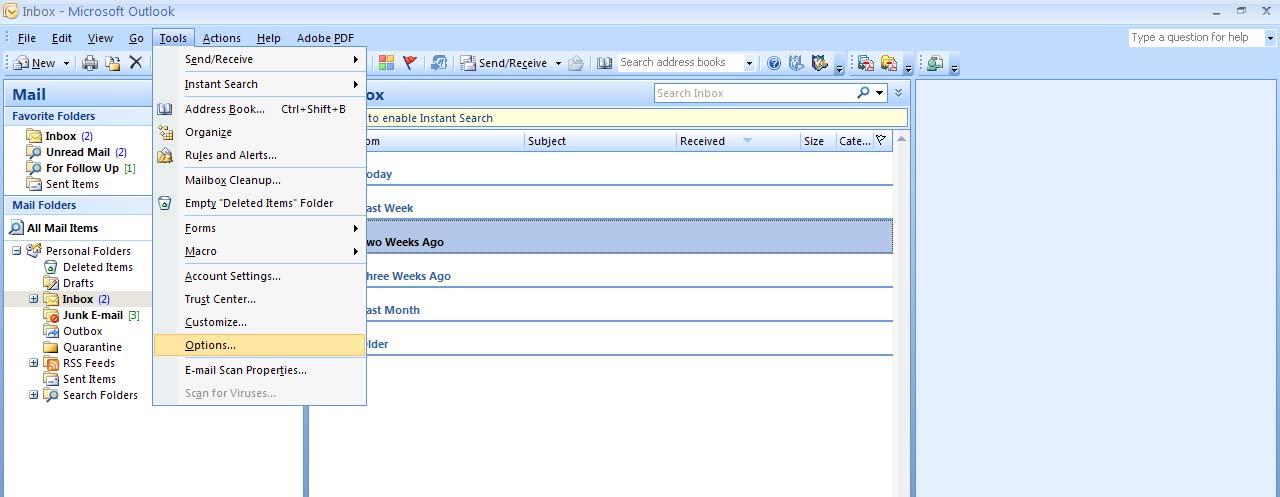
Task: Expand the Personal Folders tree node
Action: (17, 251)
